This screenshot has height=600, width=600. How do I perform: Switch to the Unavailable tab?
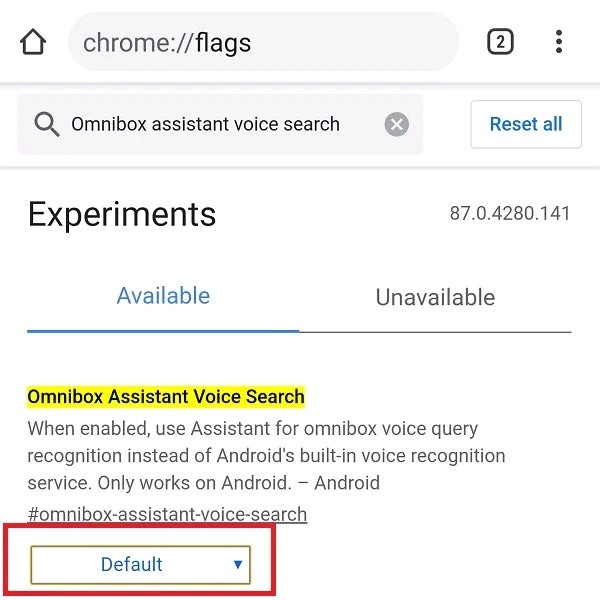(x=435, y=297)
